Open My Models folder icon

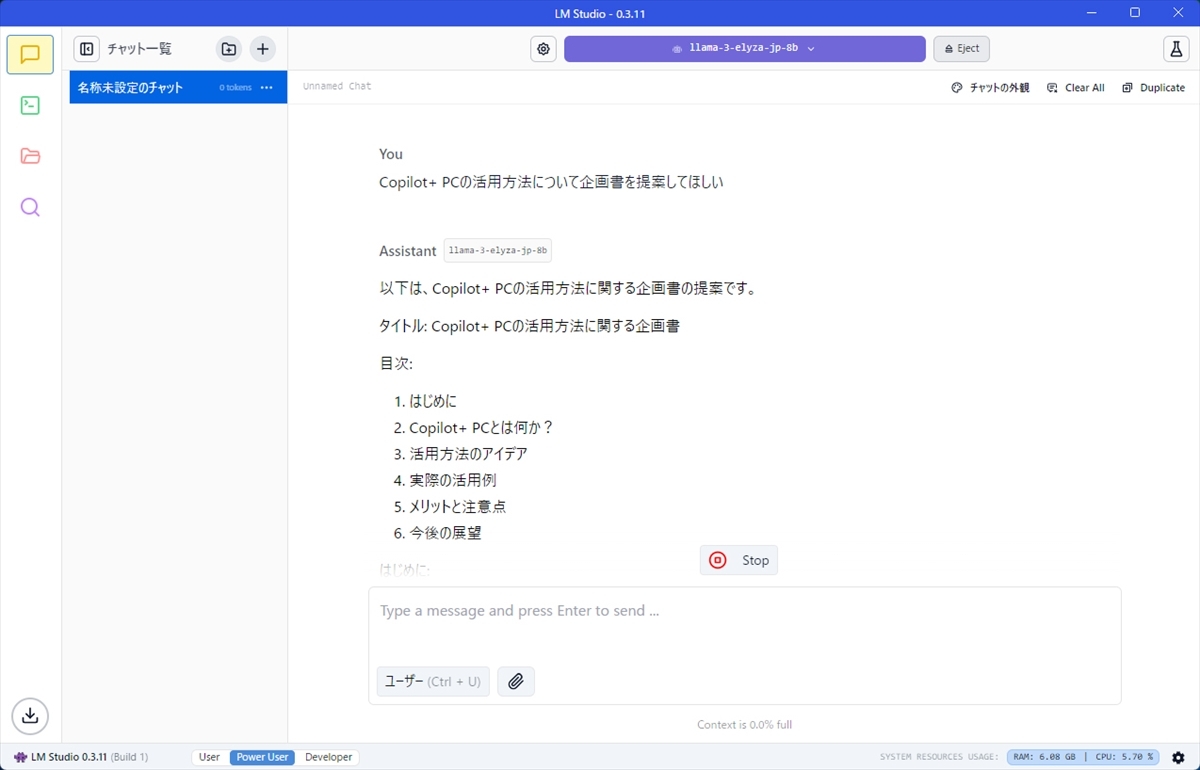coord(30,156)
